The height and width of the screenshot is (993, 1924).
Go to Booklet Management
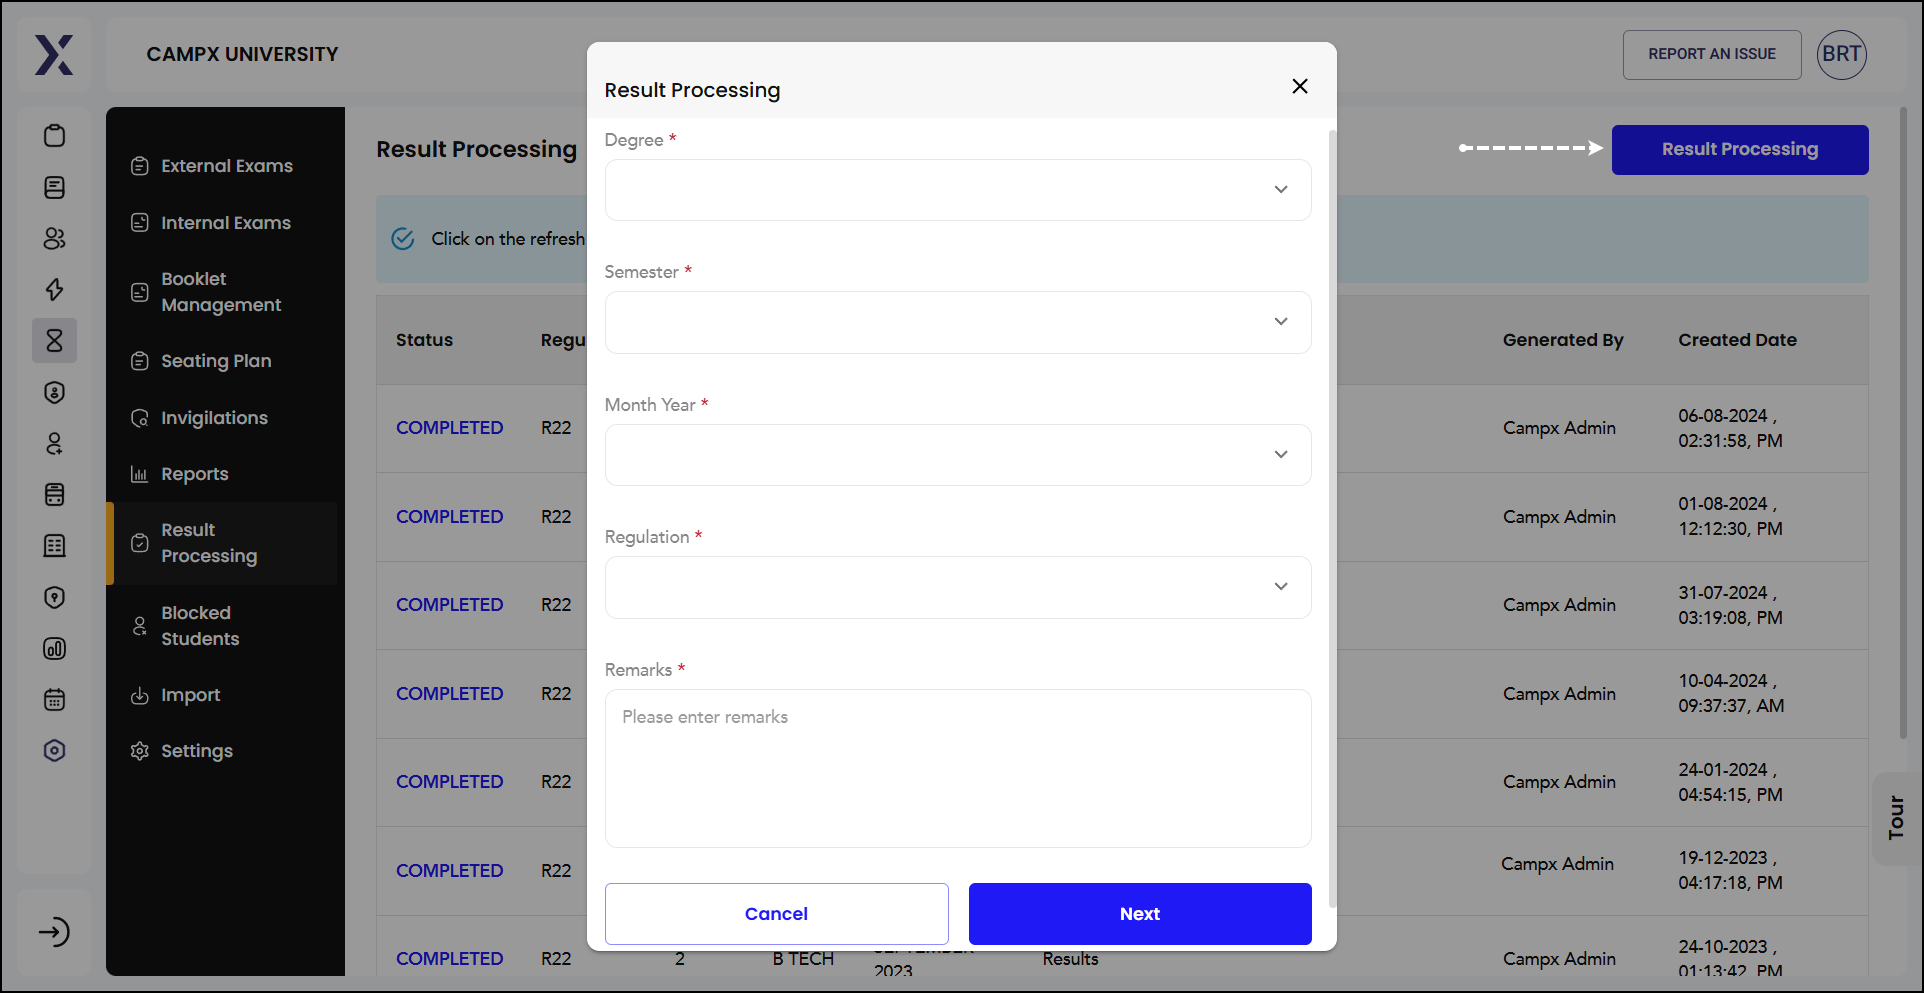click(226, 292)
